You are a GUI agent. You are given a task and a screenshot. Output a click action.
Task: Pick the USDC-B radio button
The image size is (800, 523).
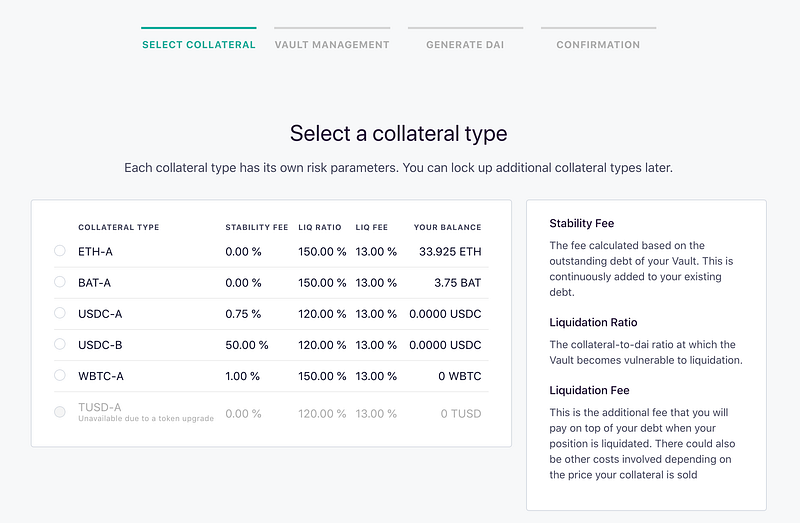point(60,345)
